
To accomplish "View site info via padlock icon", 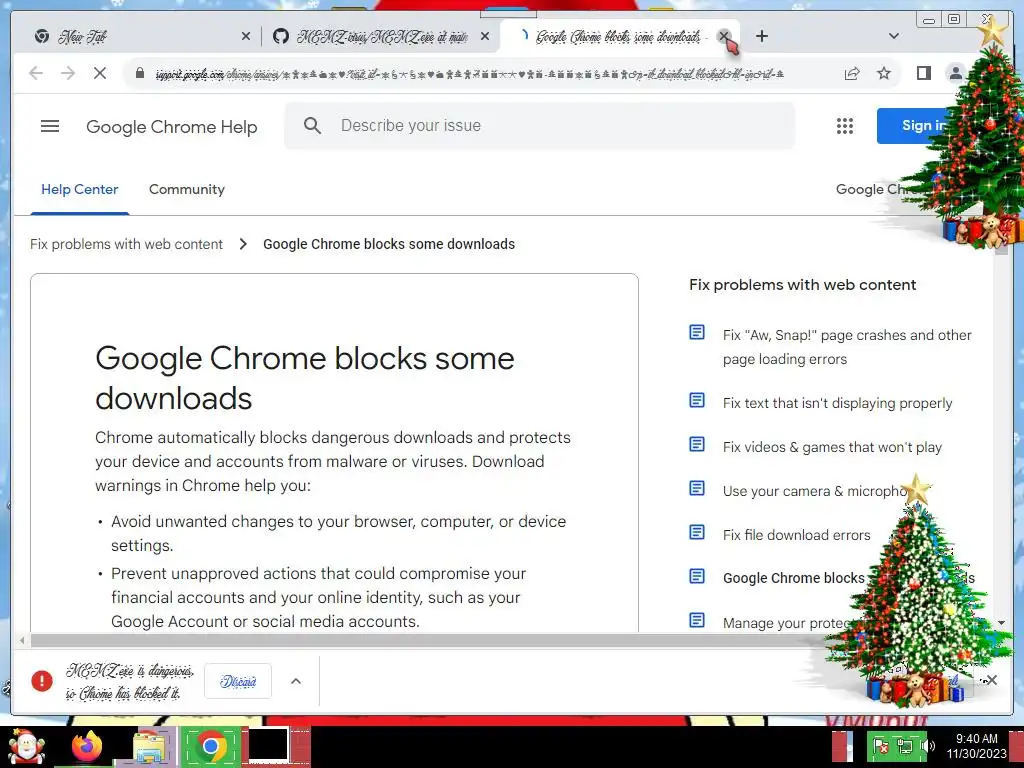I will coord(139,73).
